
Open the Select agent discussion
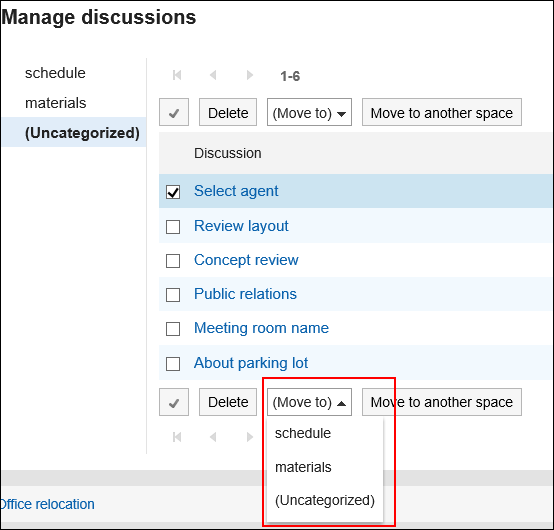tap(236, 191)
